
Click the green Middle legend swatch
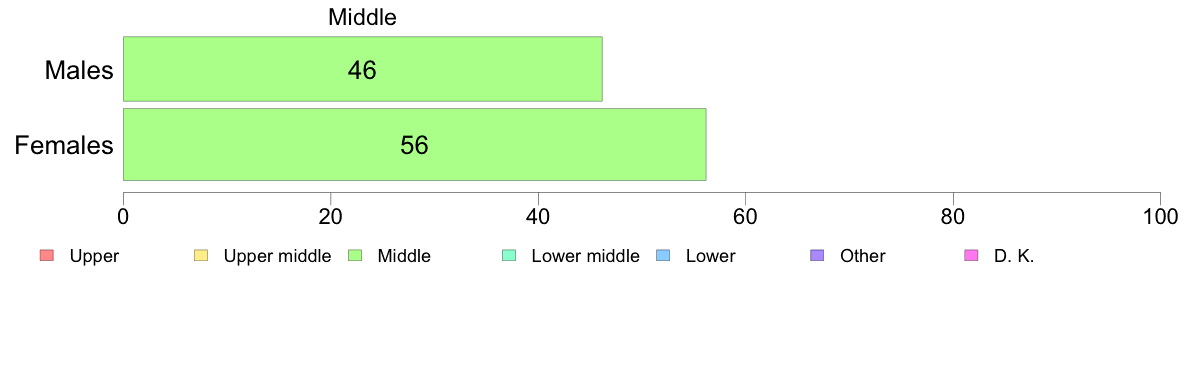pyautogui.click(x=354, y=256)
